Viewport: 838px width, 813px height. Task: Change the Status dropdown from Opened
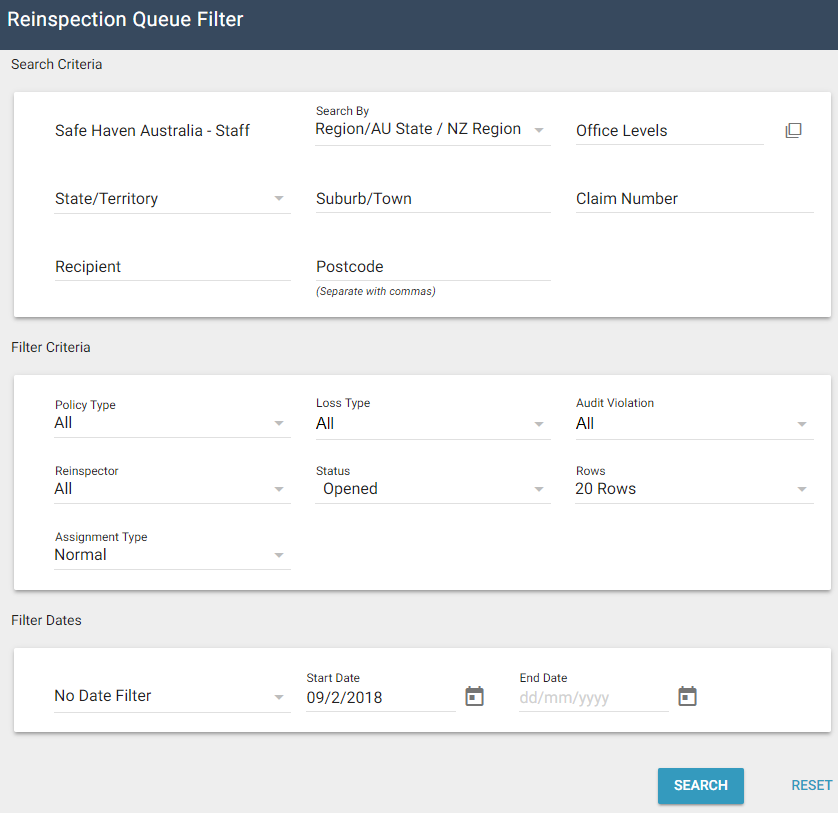pos(432,489)
